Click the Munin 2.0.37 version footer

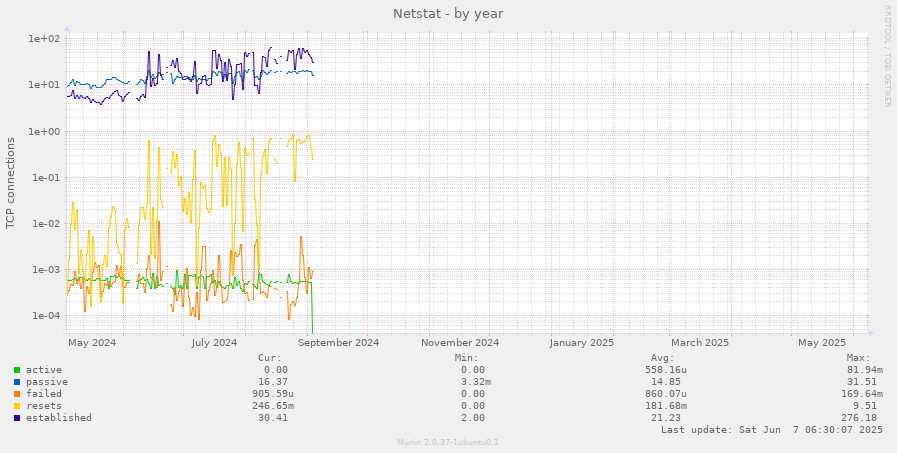coord(448,442)
